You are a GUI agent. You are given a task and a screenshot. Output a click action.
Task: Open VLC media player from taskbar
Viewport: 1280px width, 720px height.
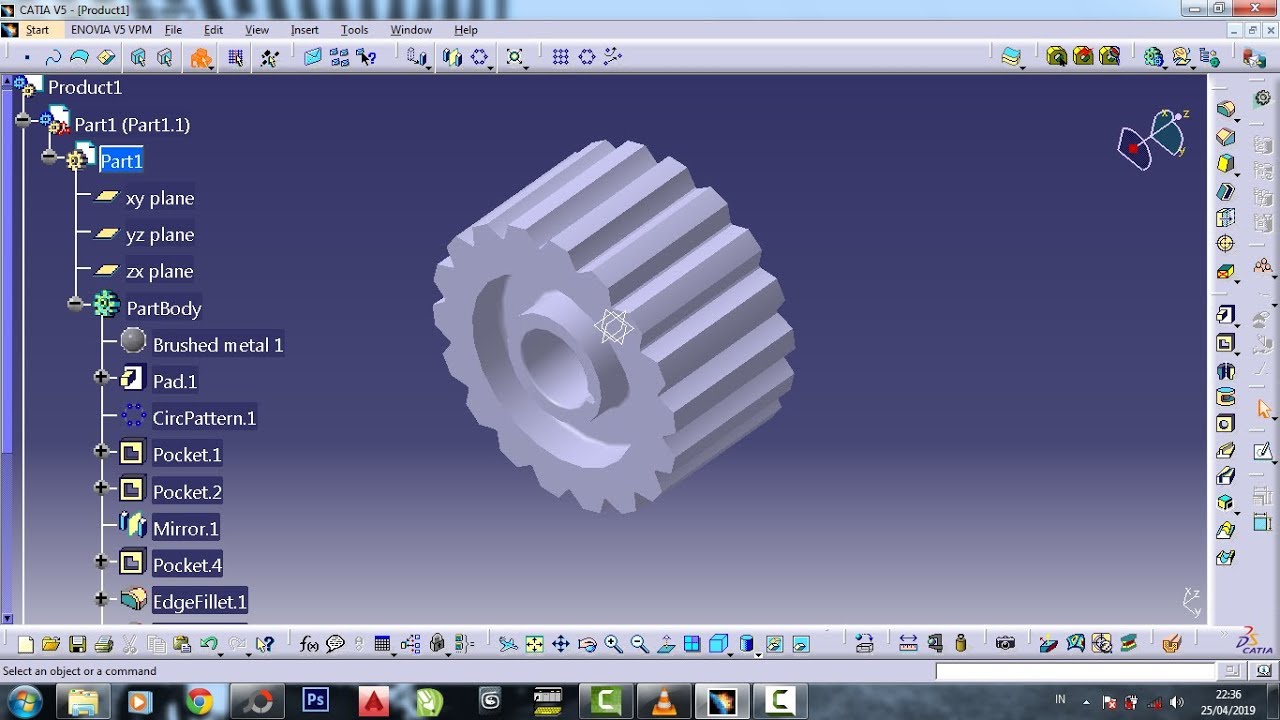[663, 702]
